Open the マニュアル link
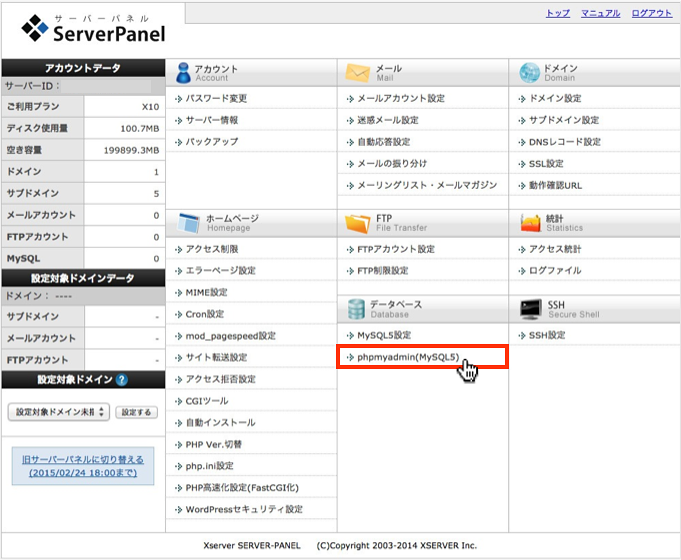Viewport: 681px width, 560px height. point(601,13)
